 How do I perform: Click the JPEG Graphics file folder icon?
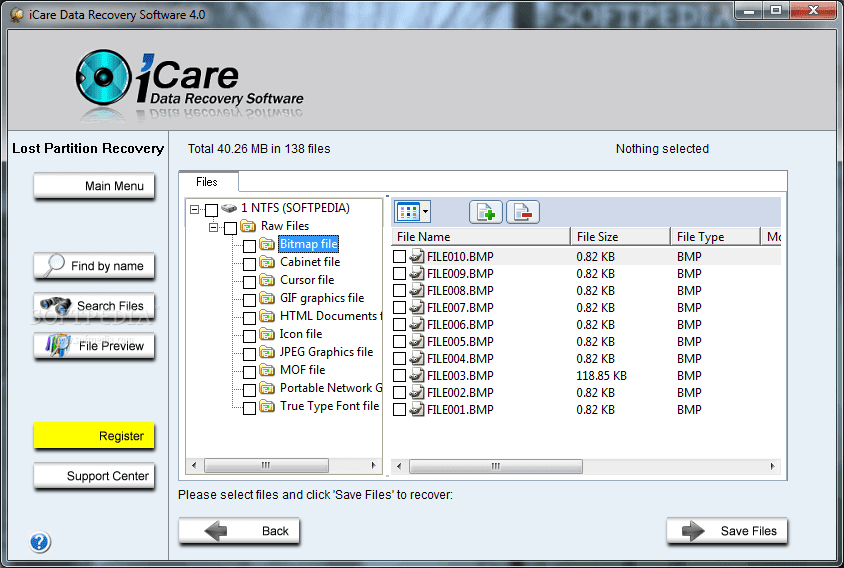[267, 352]
